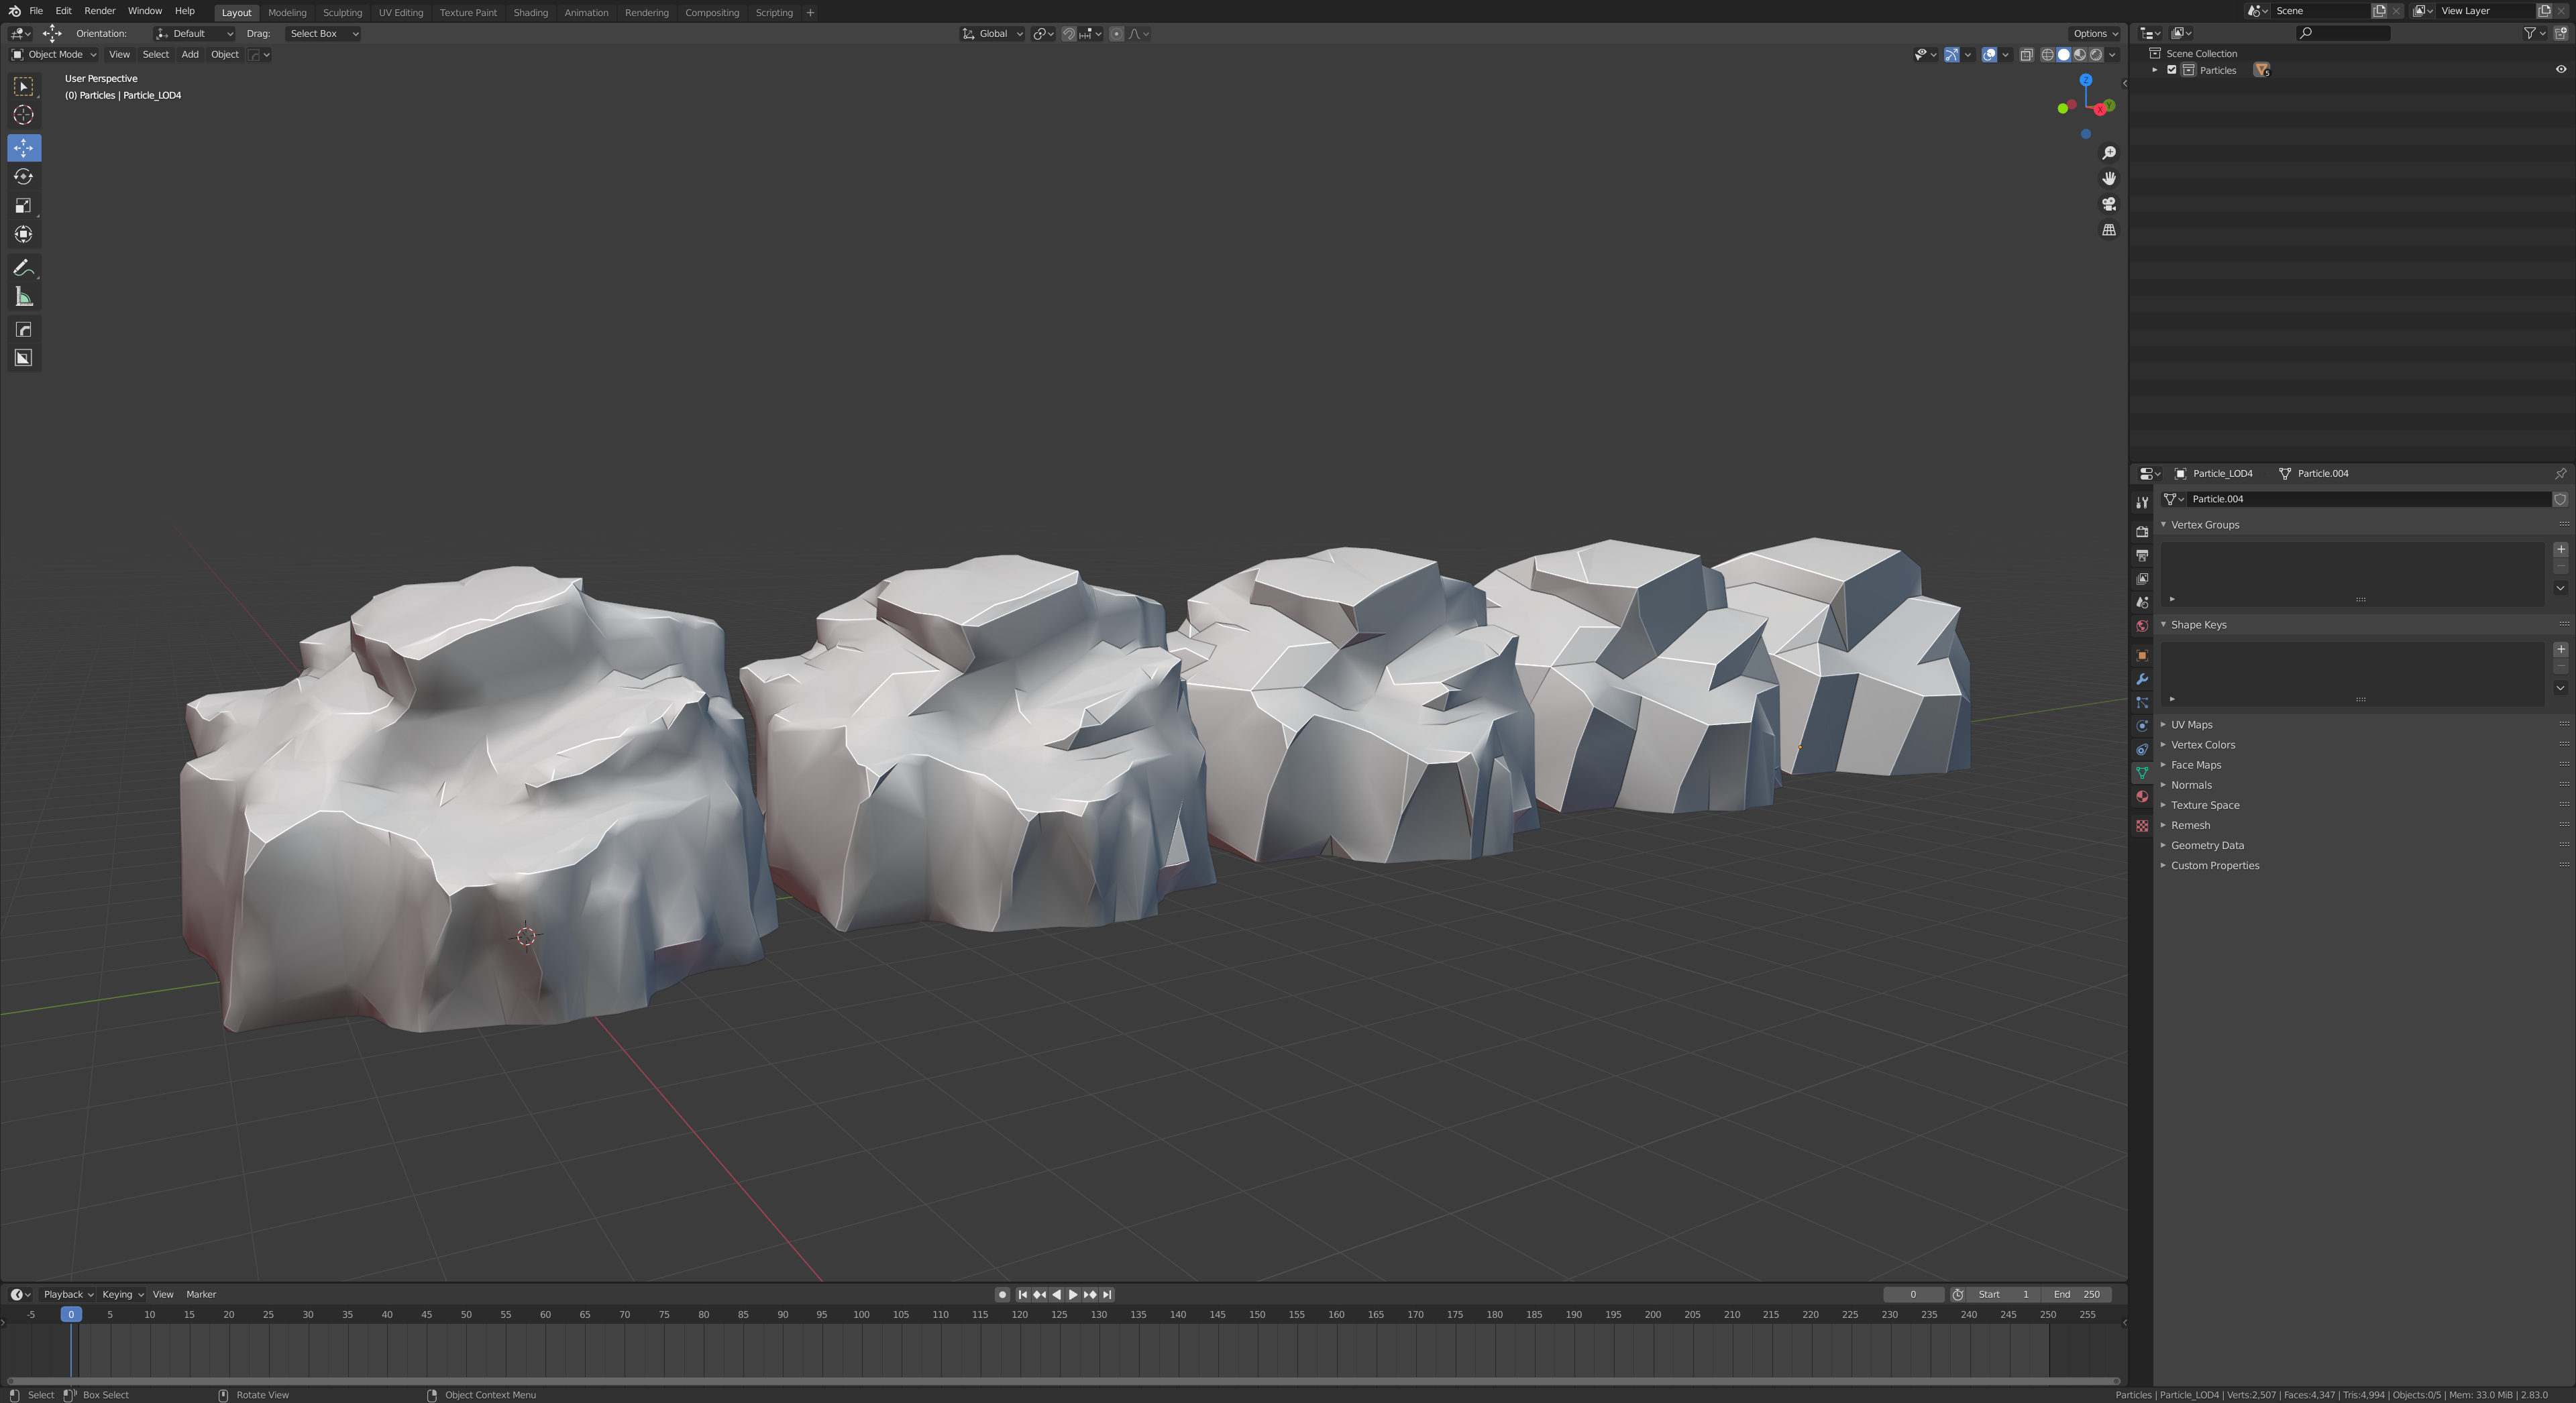Screen dimensions: 2576x1403
Task: Hide Particles collection with eye icon
Action: (x=2561, y=70)
